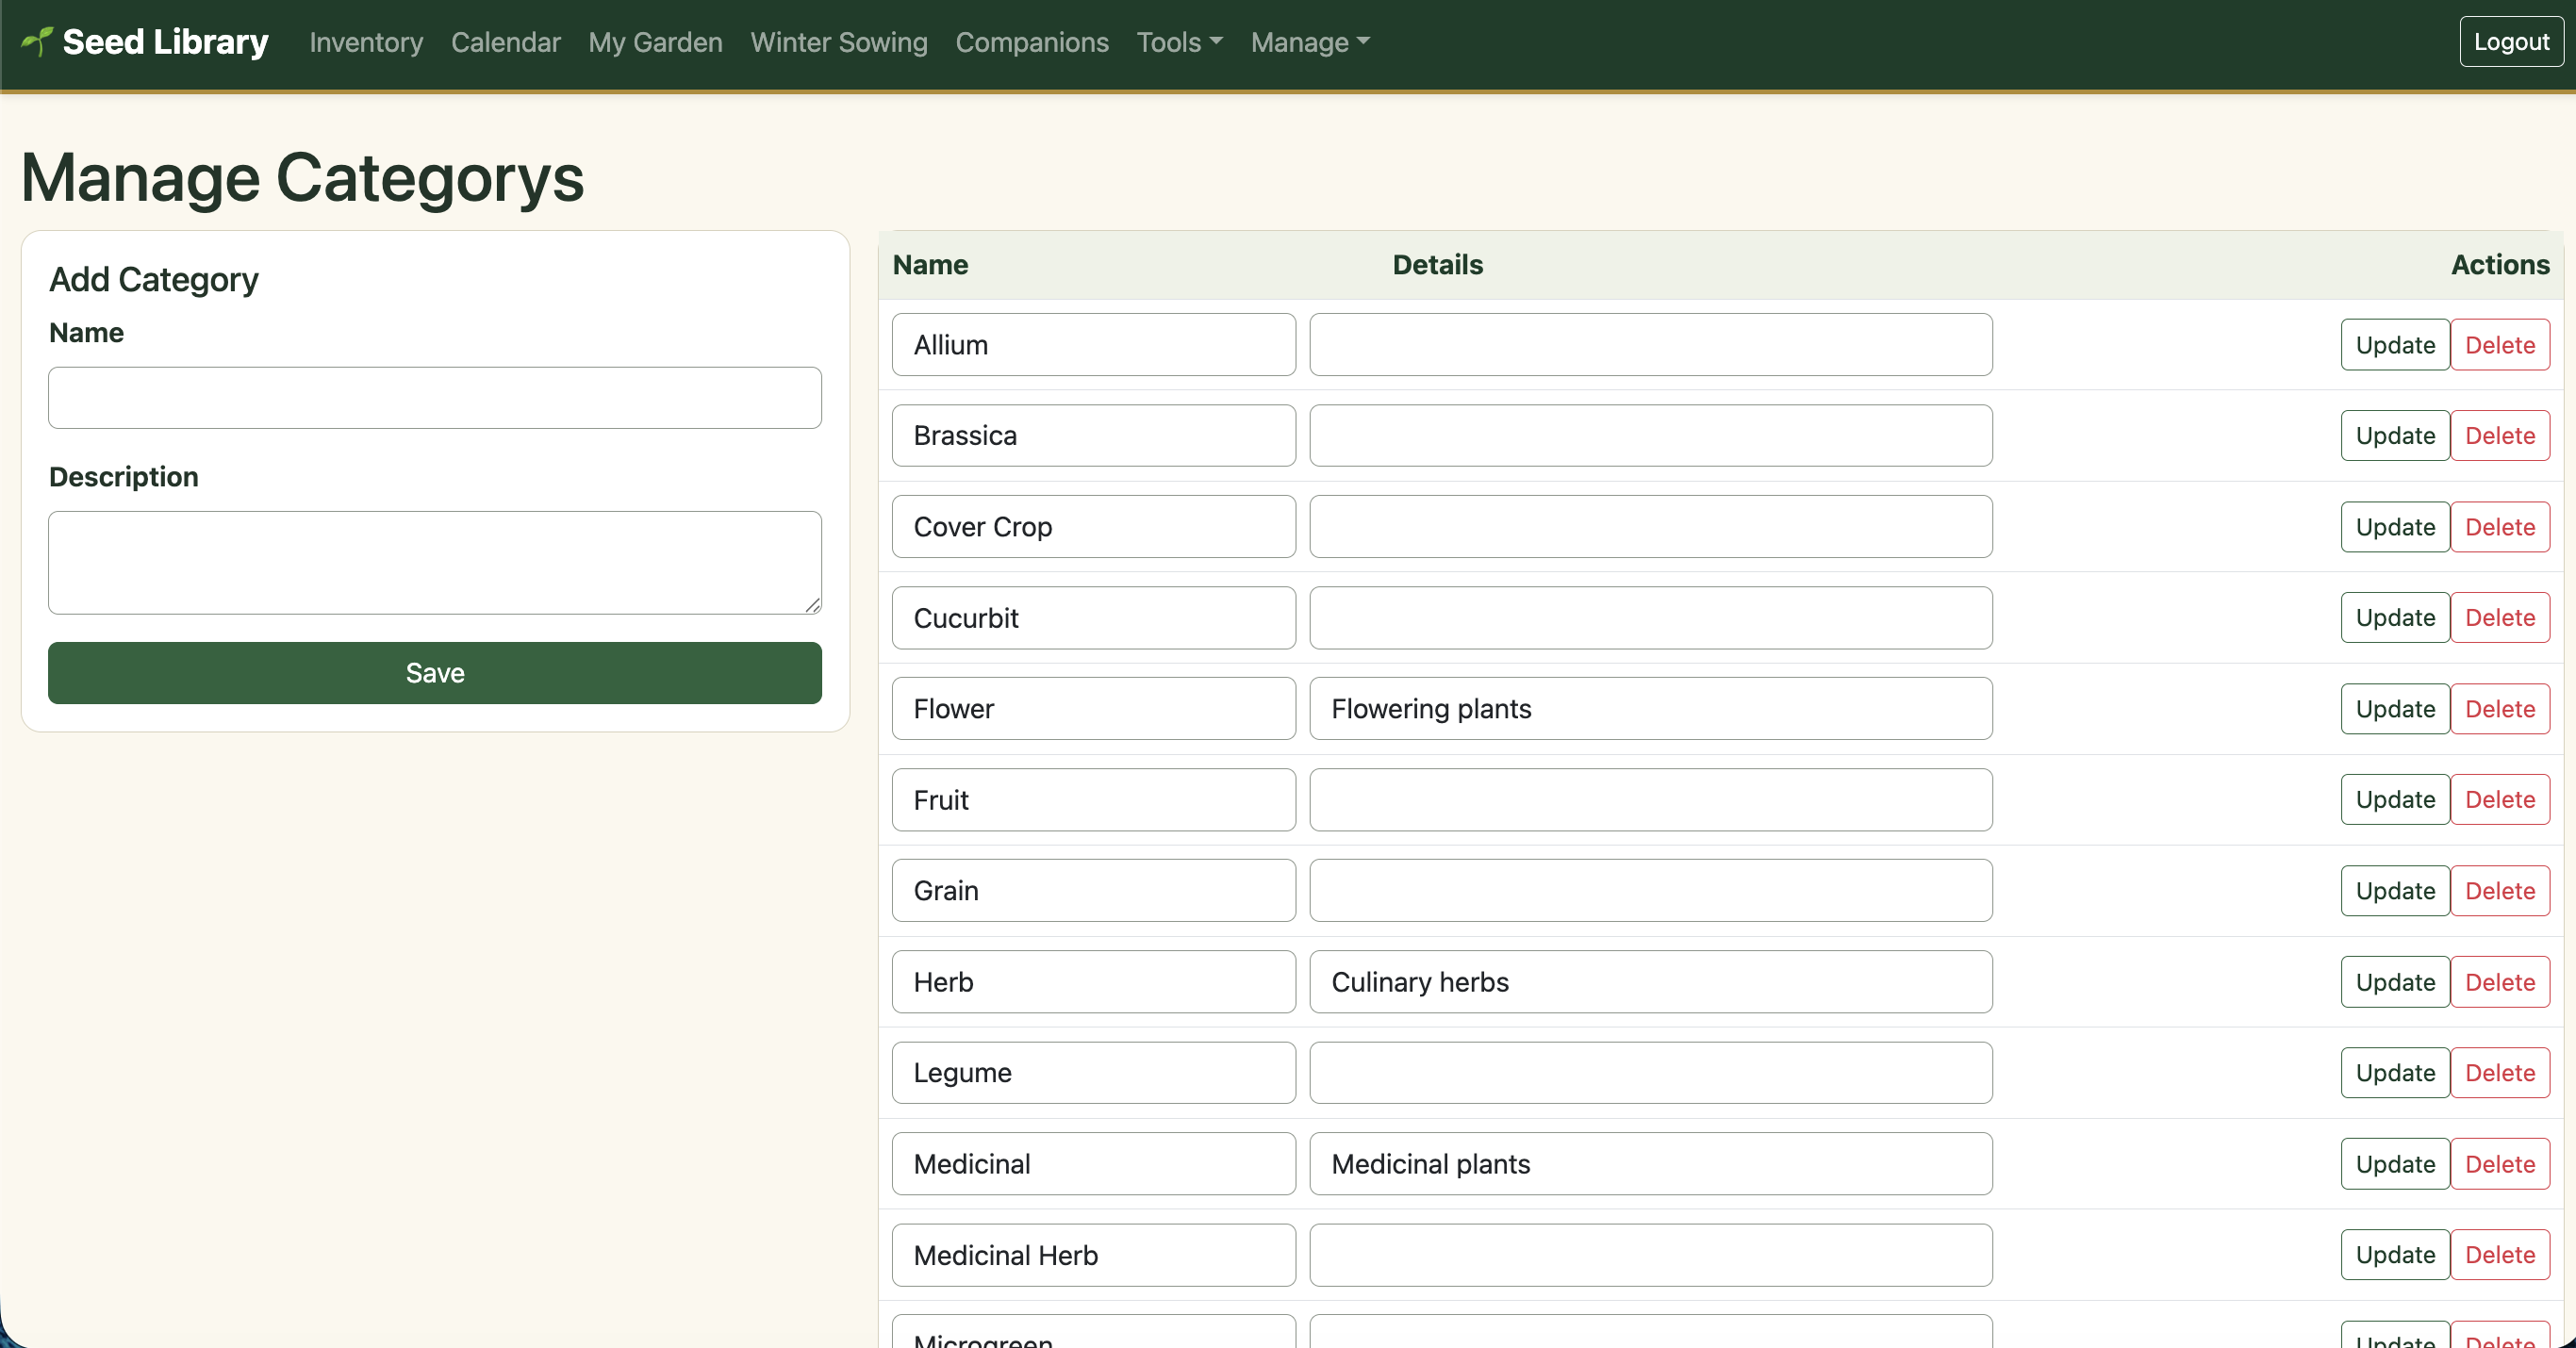Edit the Herb name field

point(1094,982)
